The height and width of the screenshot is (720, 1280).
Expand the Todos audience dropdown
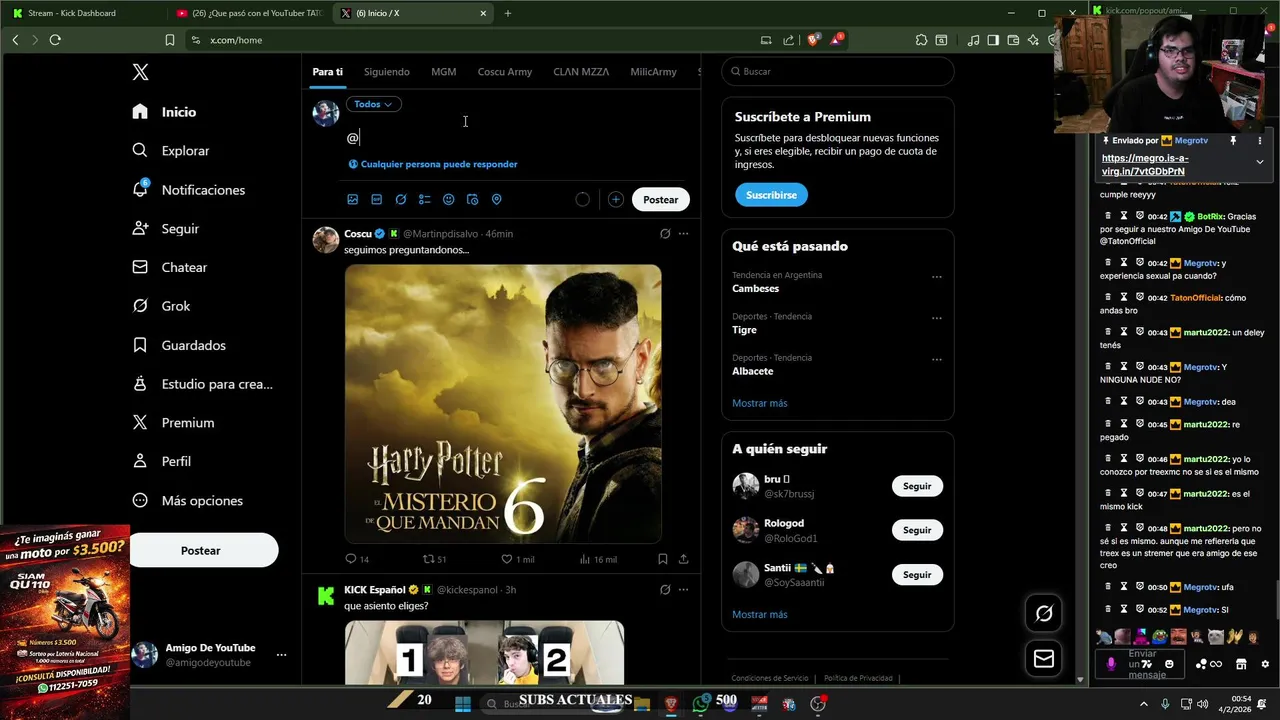(374, 104)
